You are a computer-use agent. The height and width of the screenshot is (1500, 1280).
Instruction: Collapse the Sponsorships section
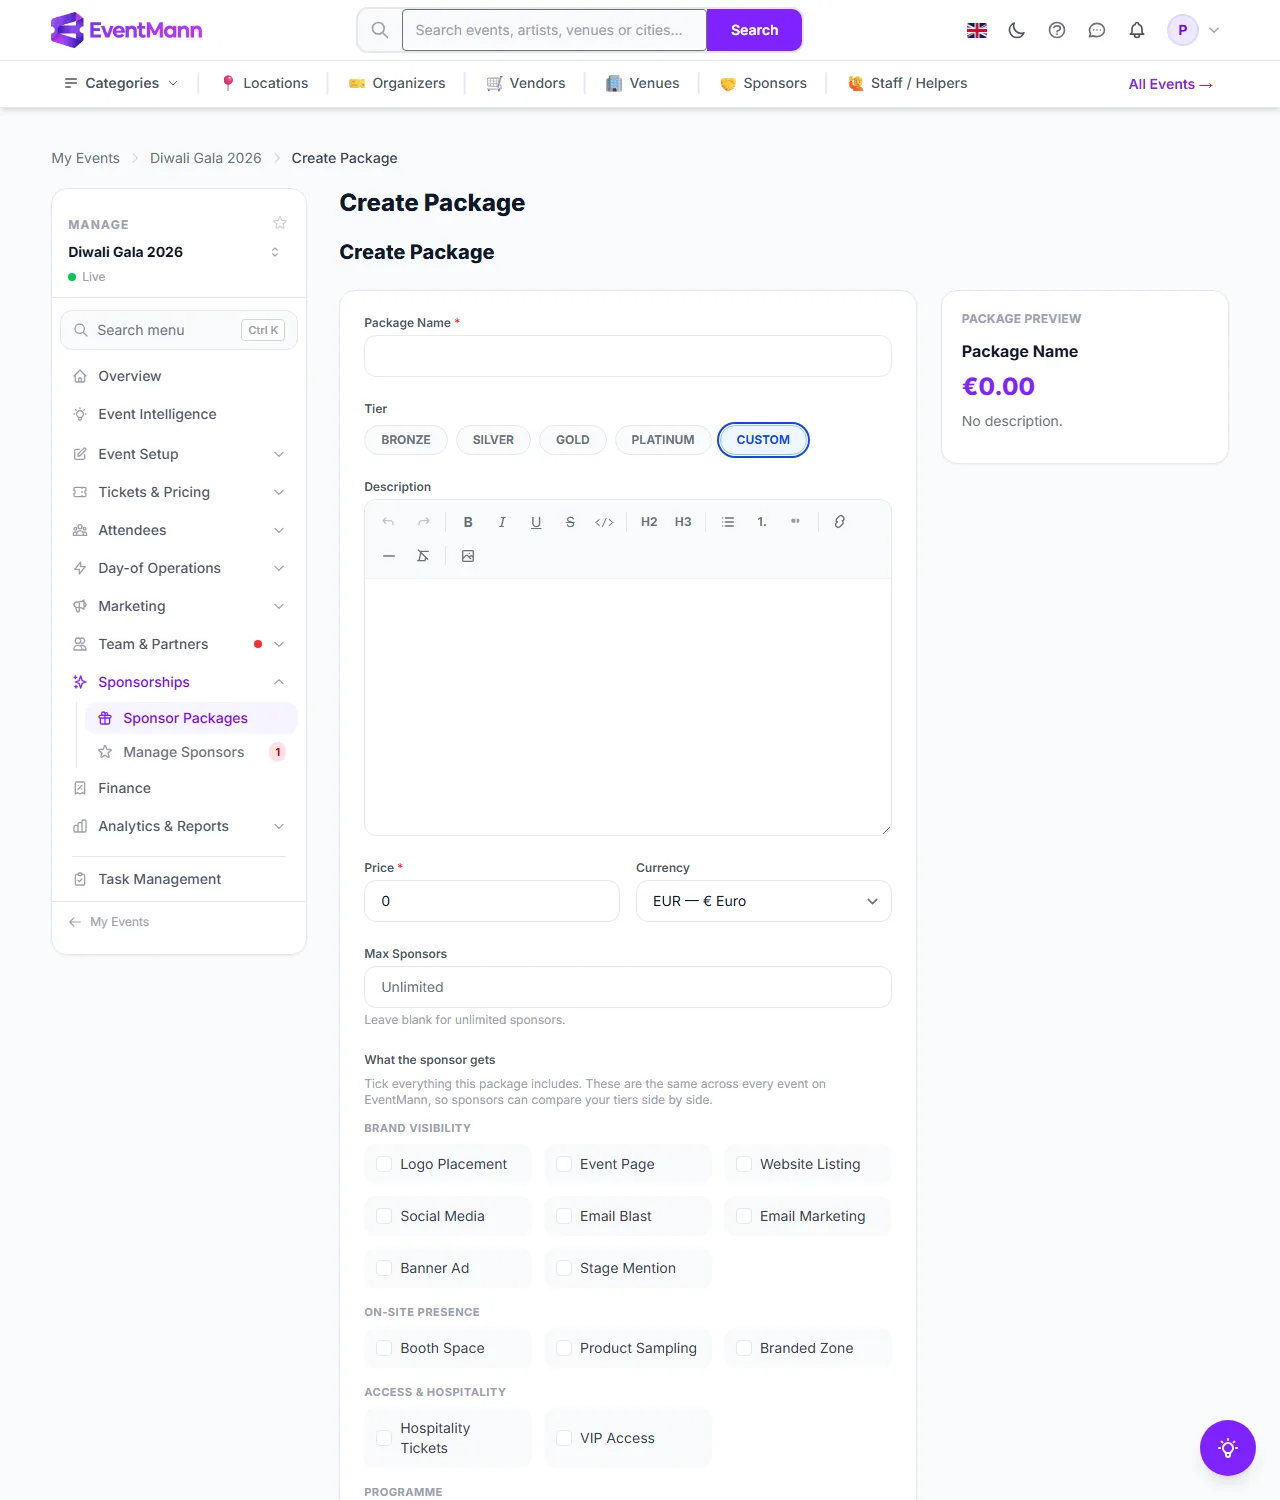179,682
